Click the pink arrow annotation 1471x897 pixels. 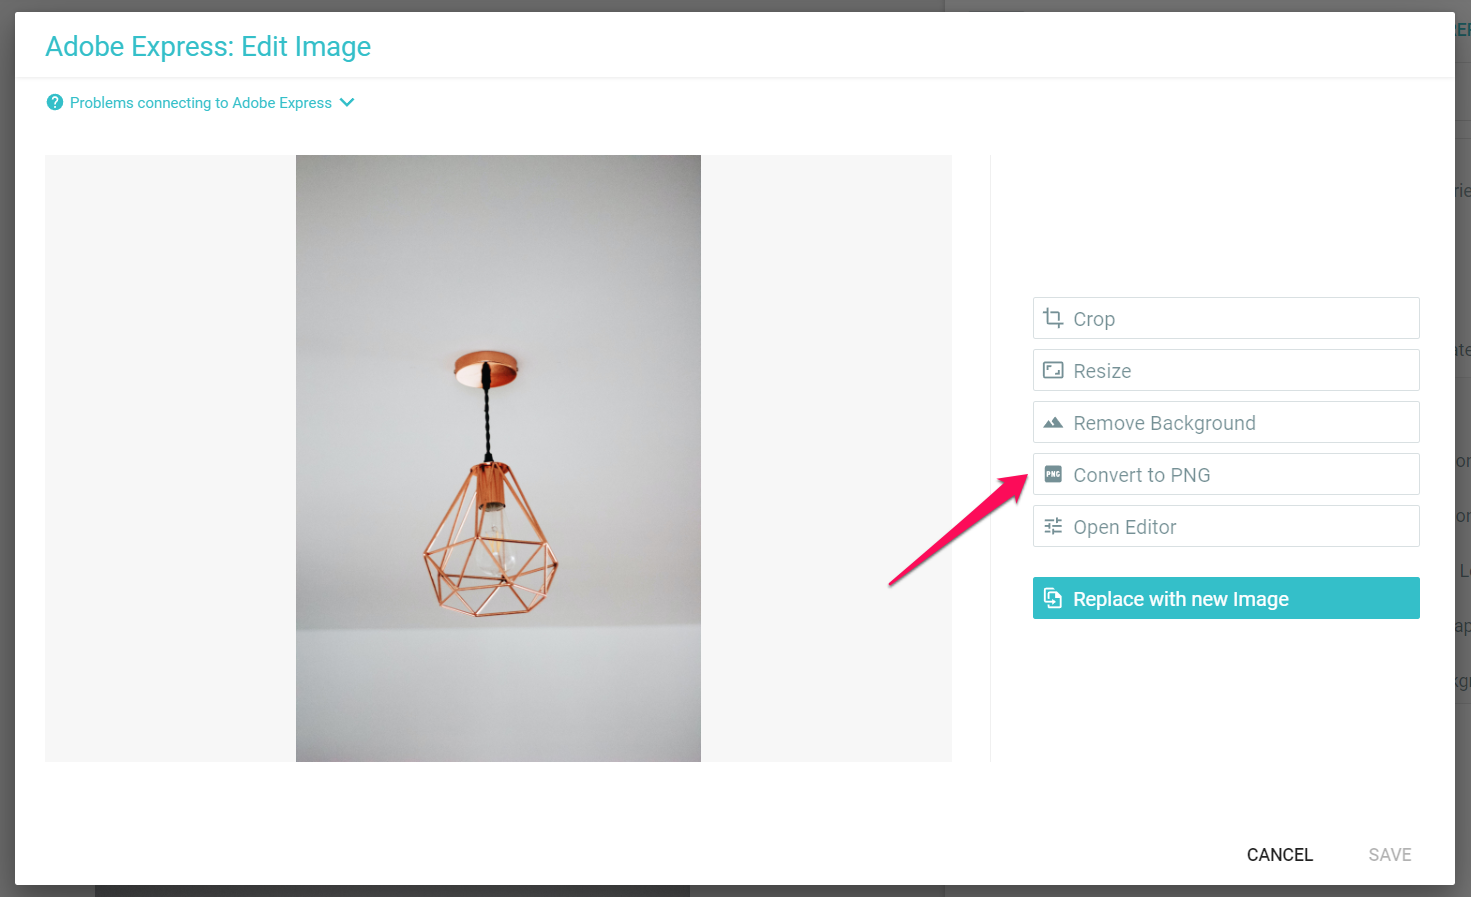point(959,530)
